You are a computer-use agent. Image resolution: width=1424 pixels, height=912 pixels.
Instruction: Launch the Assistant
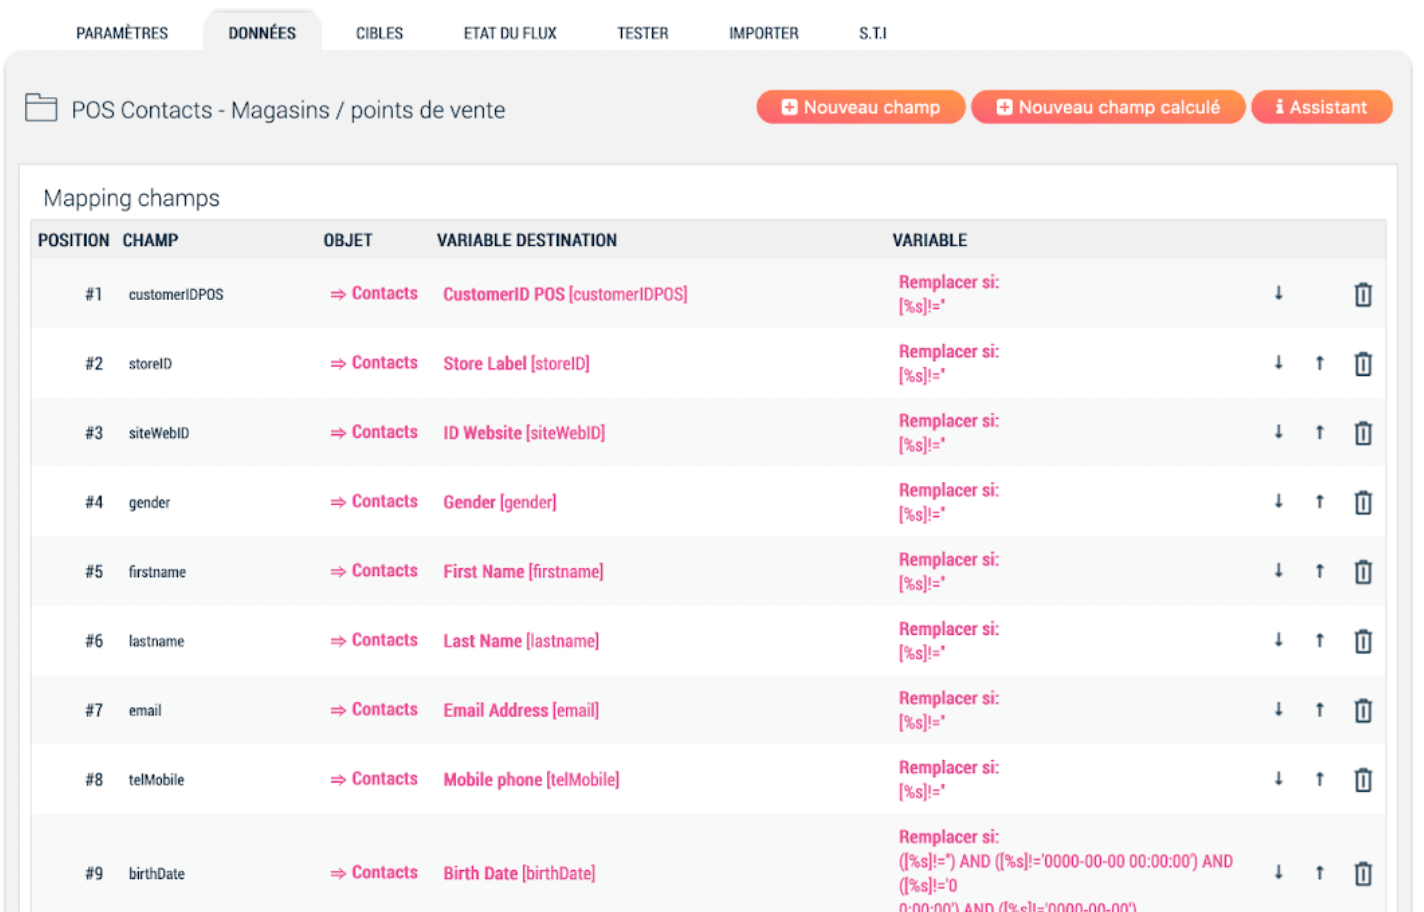[1321, 107]
